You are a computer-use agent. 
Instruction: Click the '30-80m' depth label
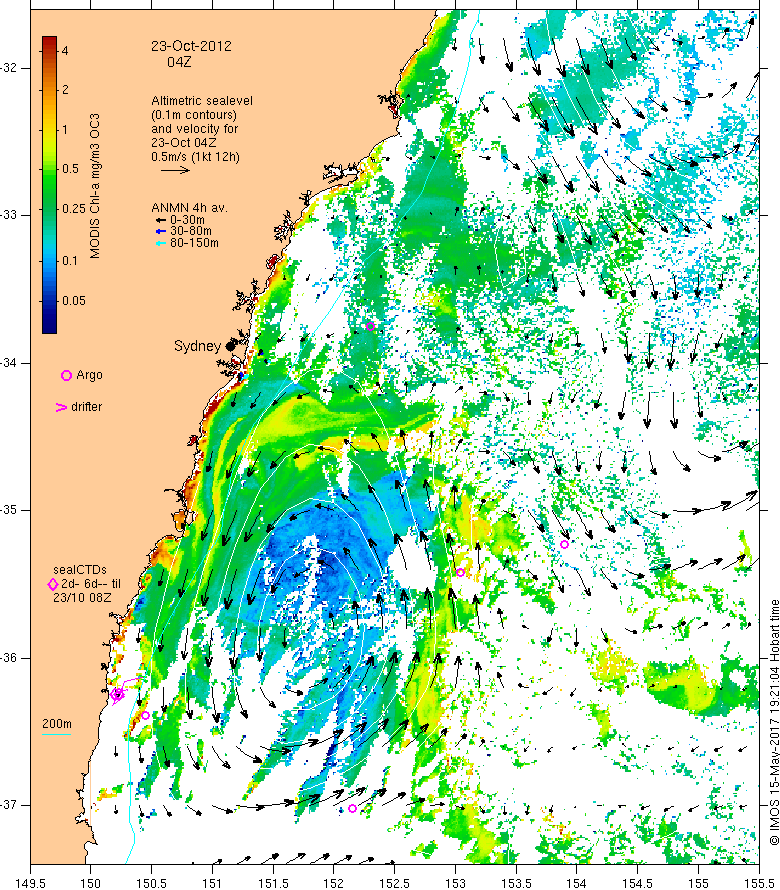[x=191, y=231]
